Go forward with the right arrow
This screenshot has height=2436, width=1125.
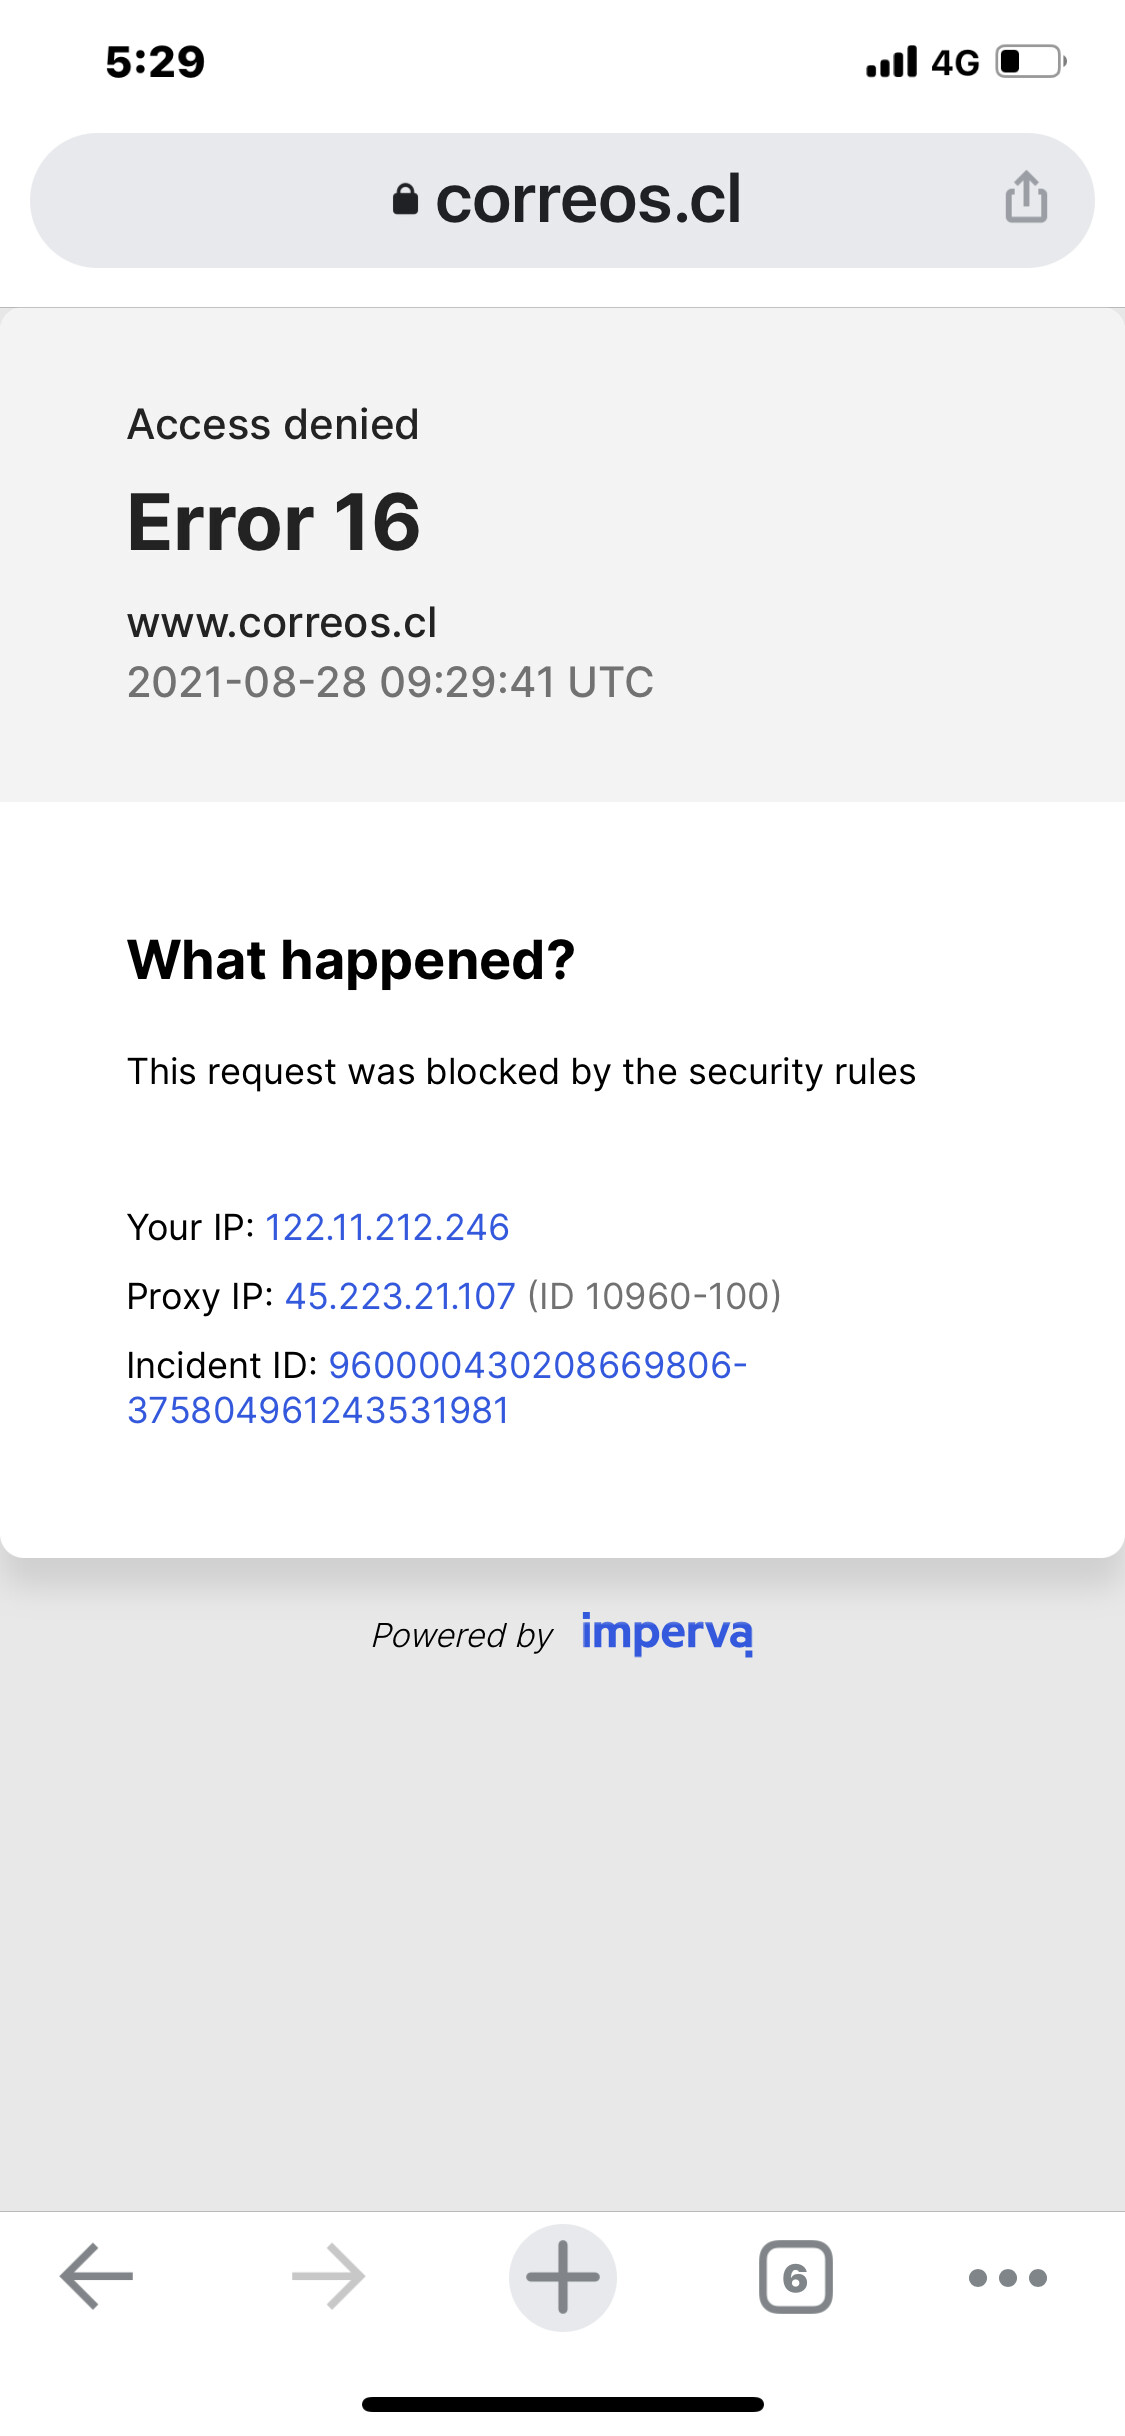coord(329,2277)
